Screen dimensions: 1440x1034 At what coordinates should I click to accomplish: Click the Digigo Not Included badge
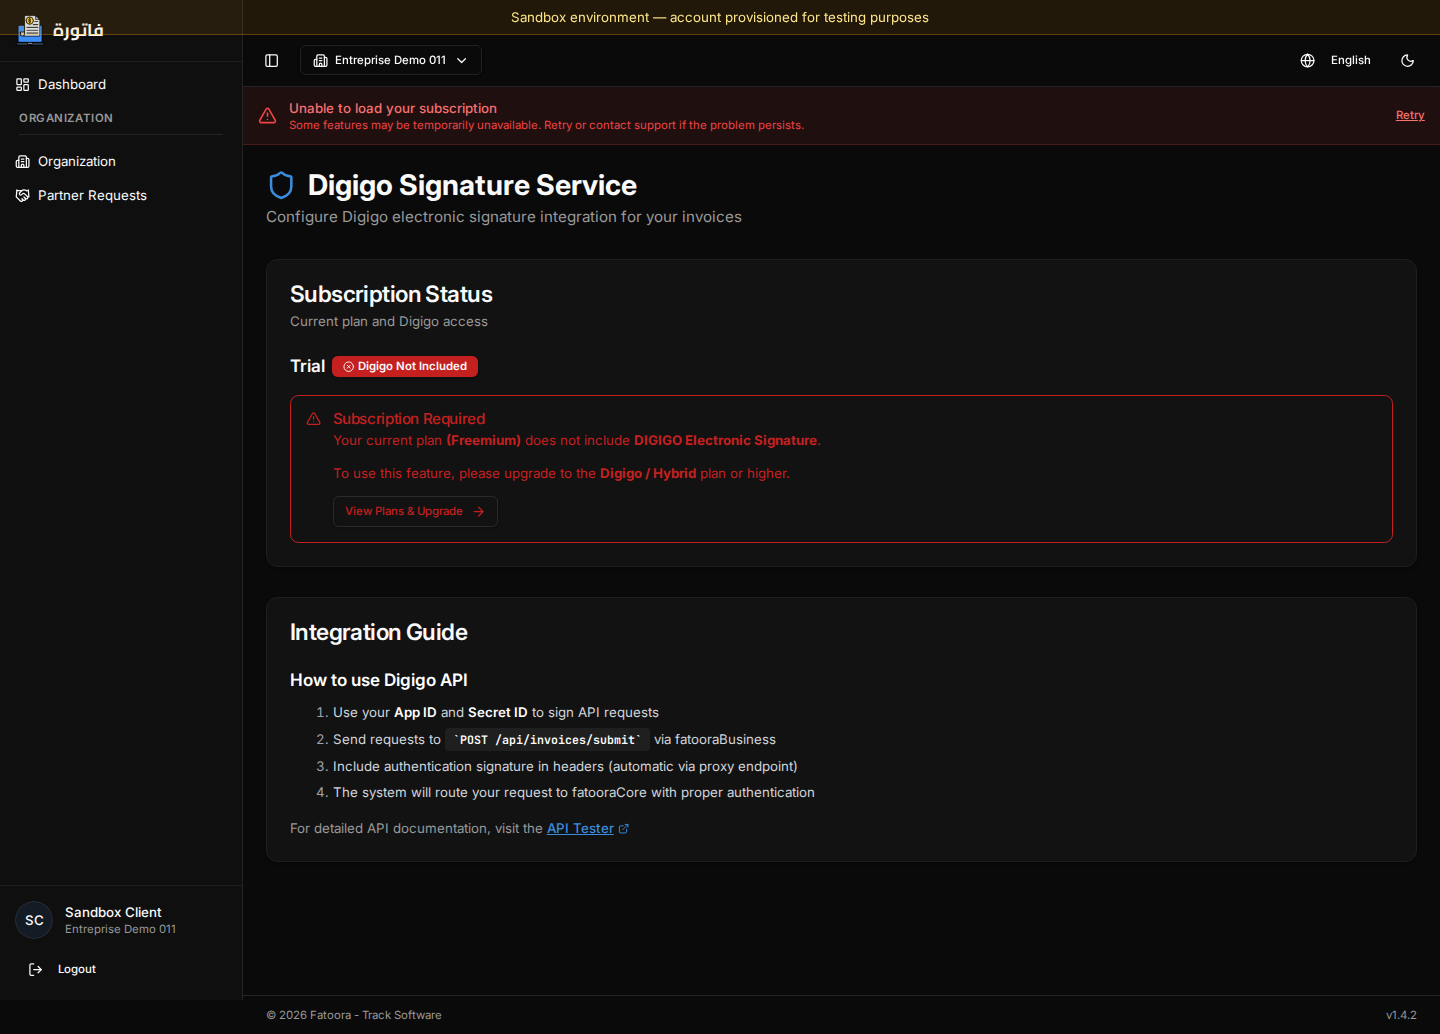pyautogui.click(x=405, y=366)
